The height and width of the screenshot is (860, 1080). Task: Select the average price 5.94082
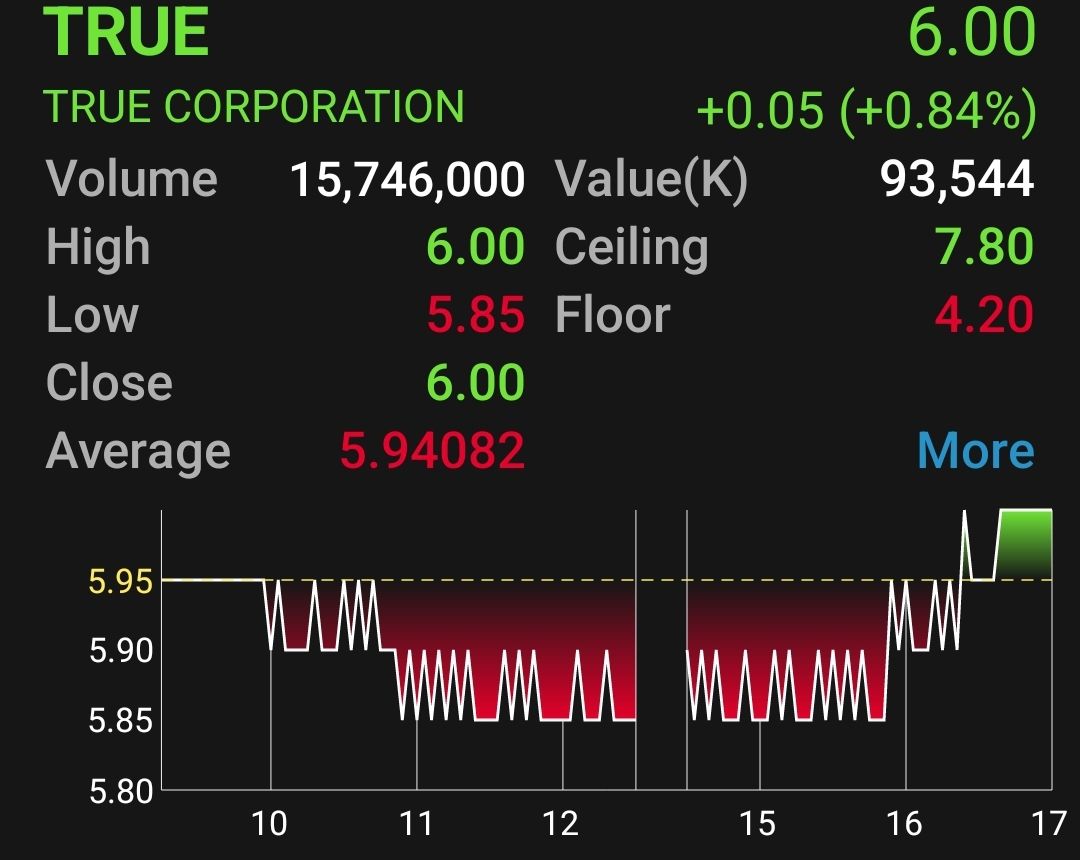(433, 451)
